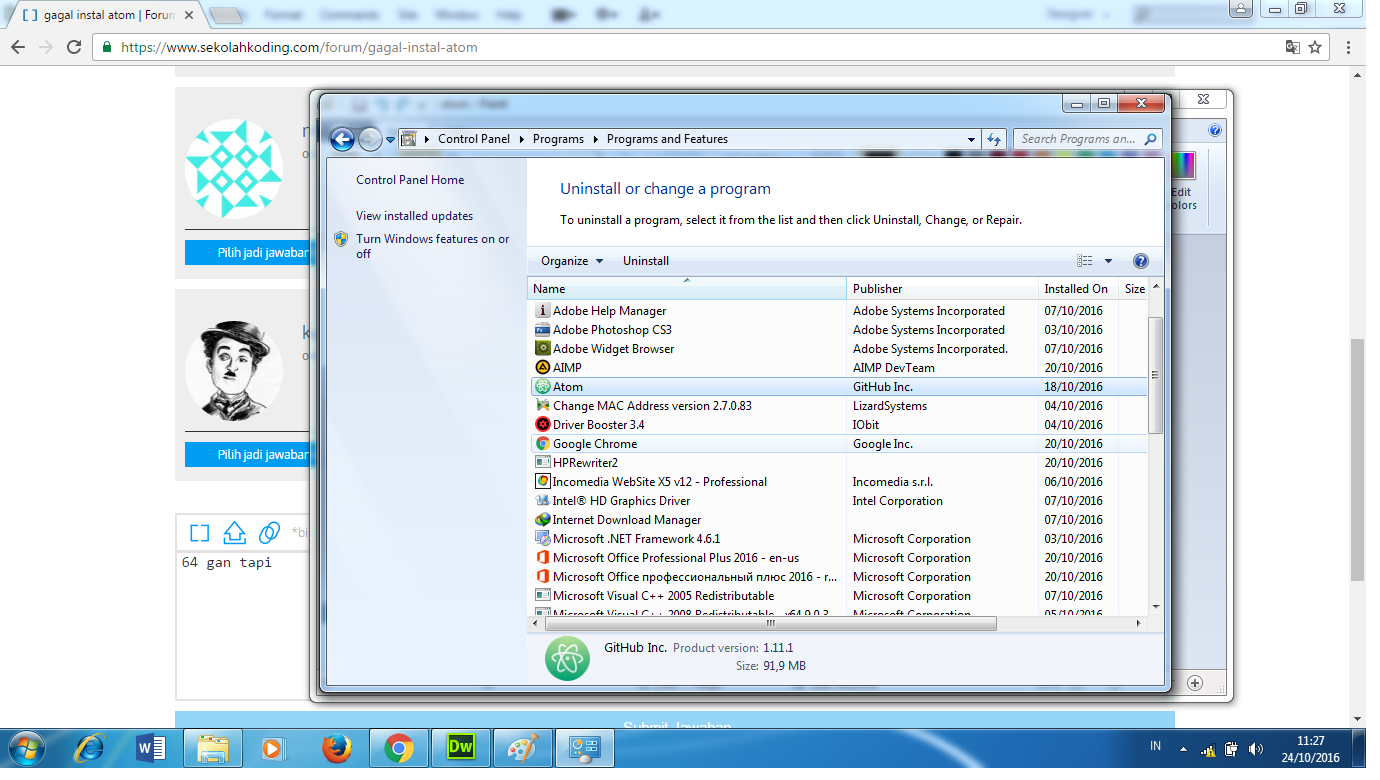Image resolution: width=1380 pixels, height=780 pixels.
Task: Sort by the Size column header
Action: point(1134,288)
